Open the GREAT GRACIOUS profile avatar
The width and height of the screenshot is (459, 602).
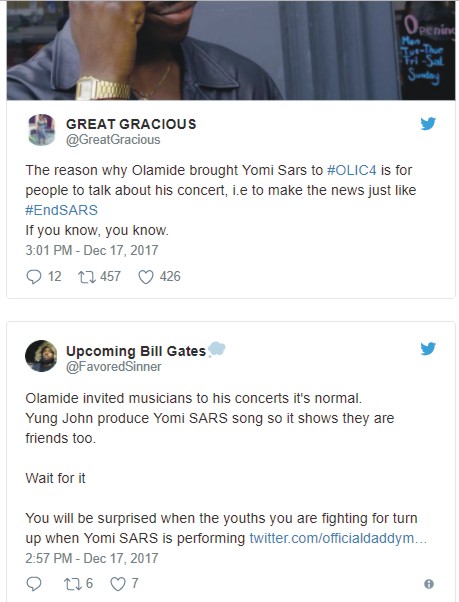[x=41, y=130]
